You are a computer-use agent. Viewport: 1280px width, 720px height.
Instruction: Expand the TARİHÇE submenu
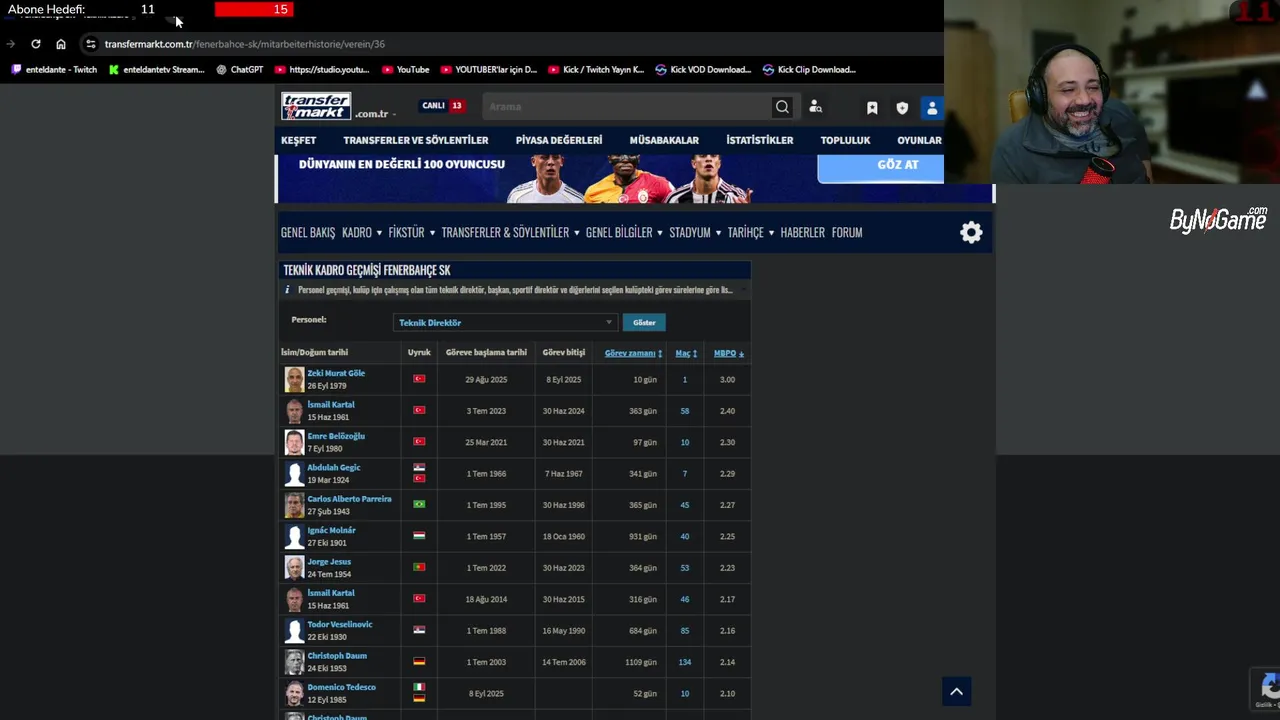(751, 232)
